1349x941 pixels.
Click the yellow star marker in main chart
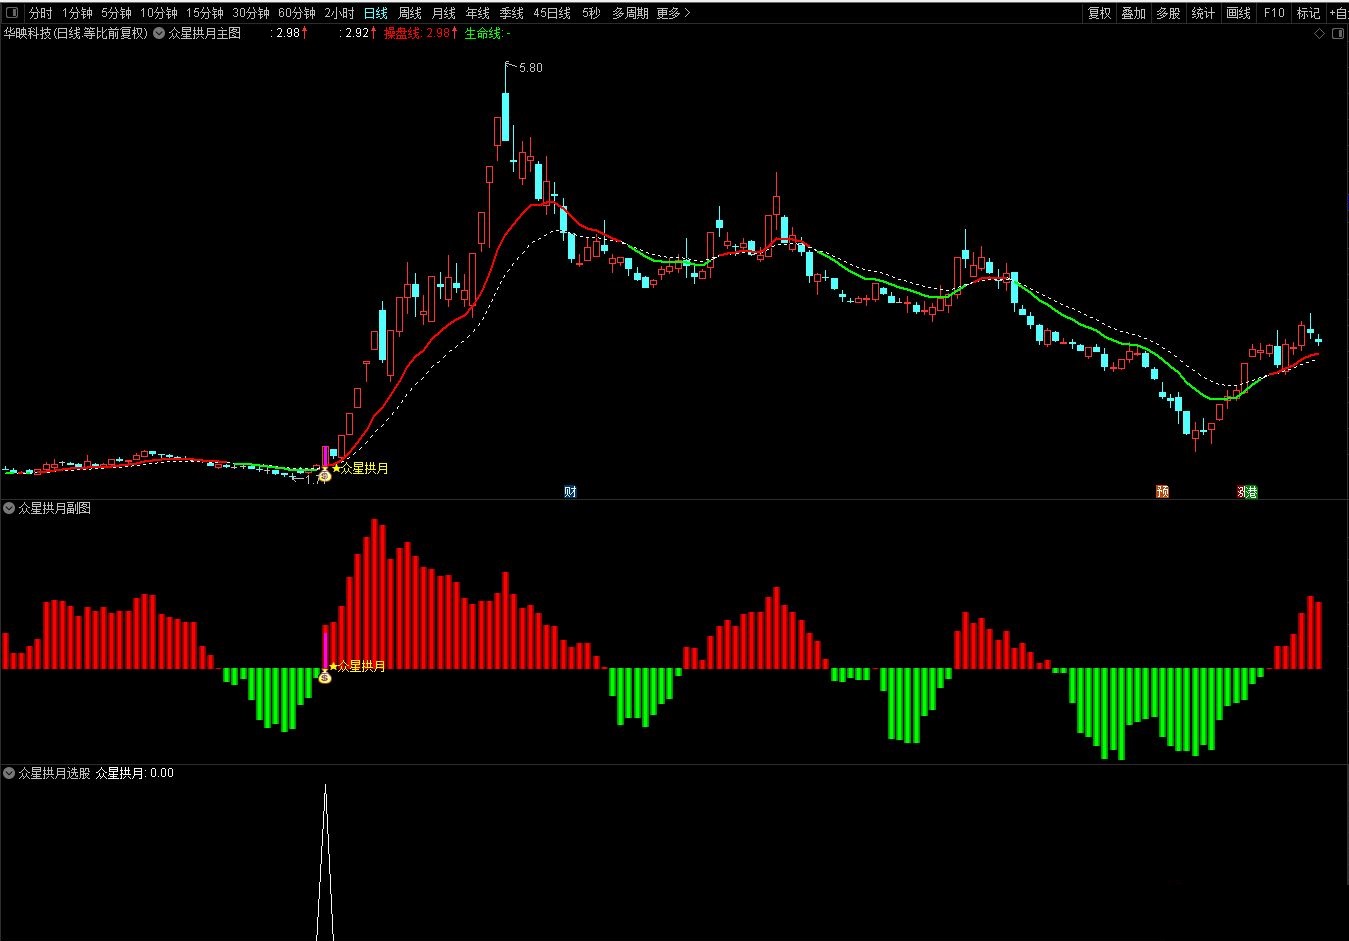click(336, 467)
